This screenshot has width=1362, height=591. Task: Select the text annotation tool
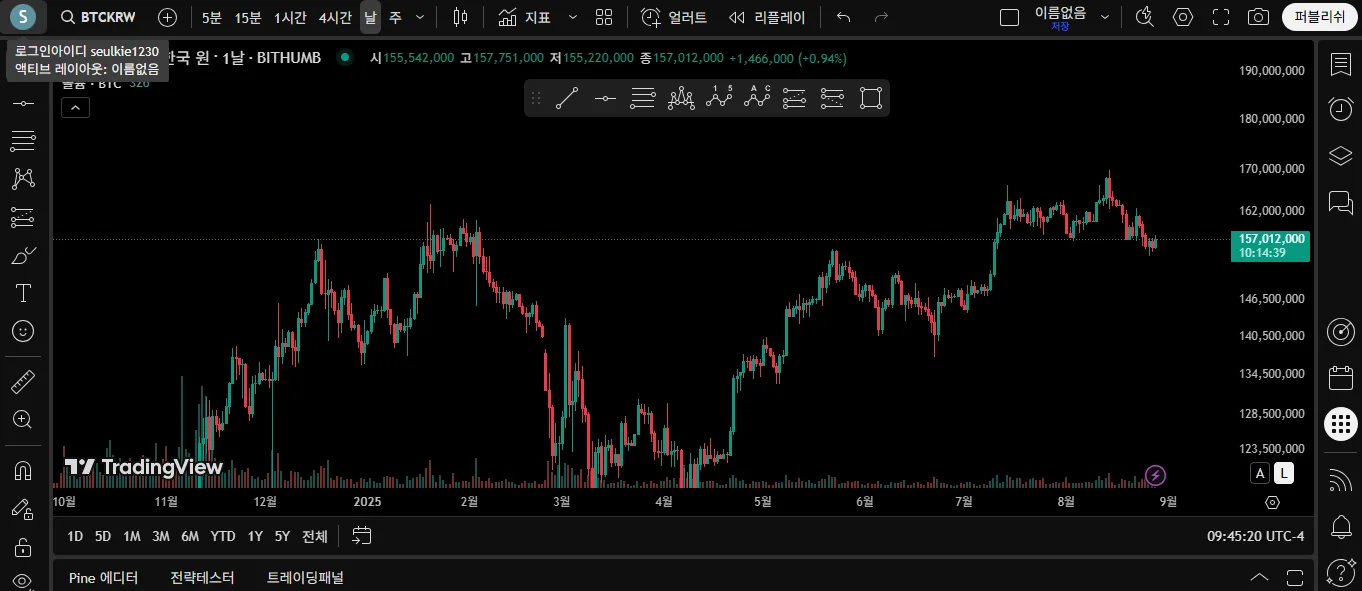(x=22, y=293)
